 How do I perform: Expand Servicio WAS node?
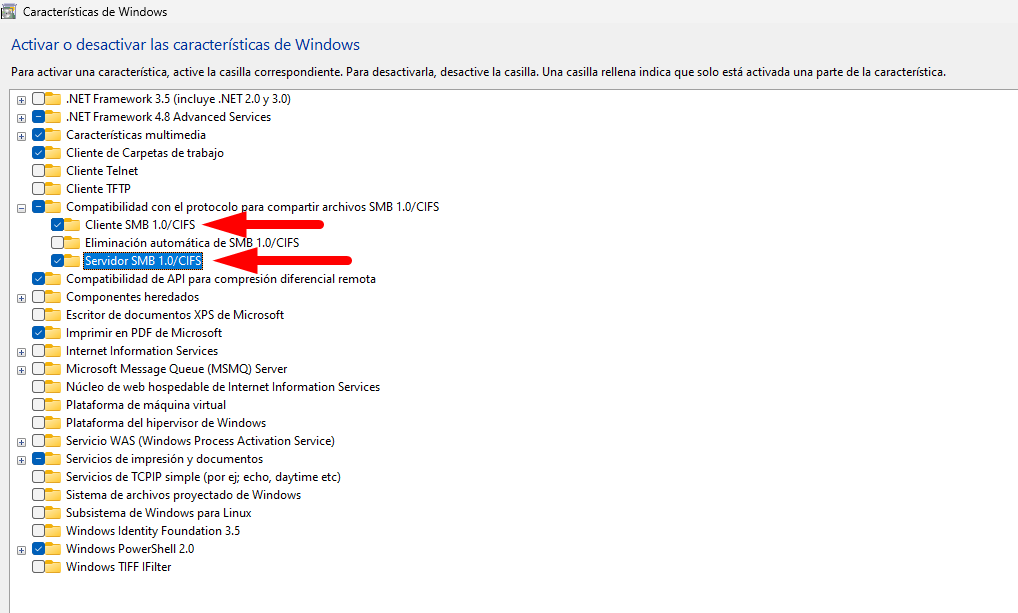click(21, 442)
